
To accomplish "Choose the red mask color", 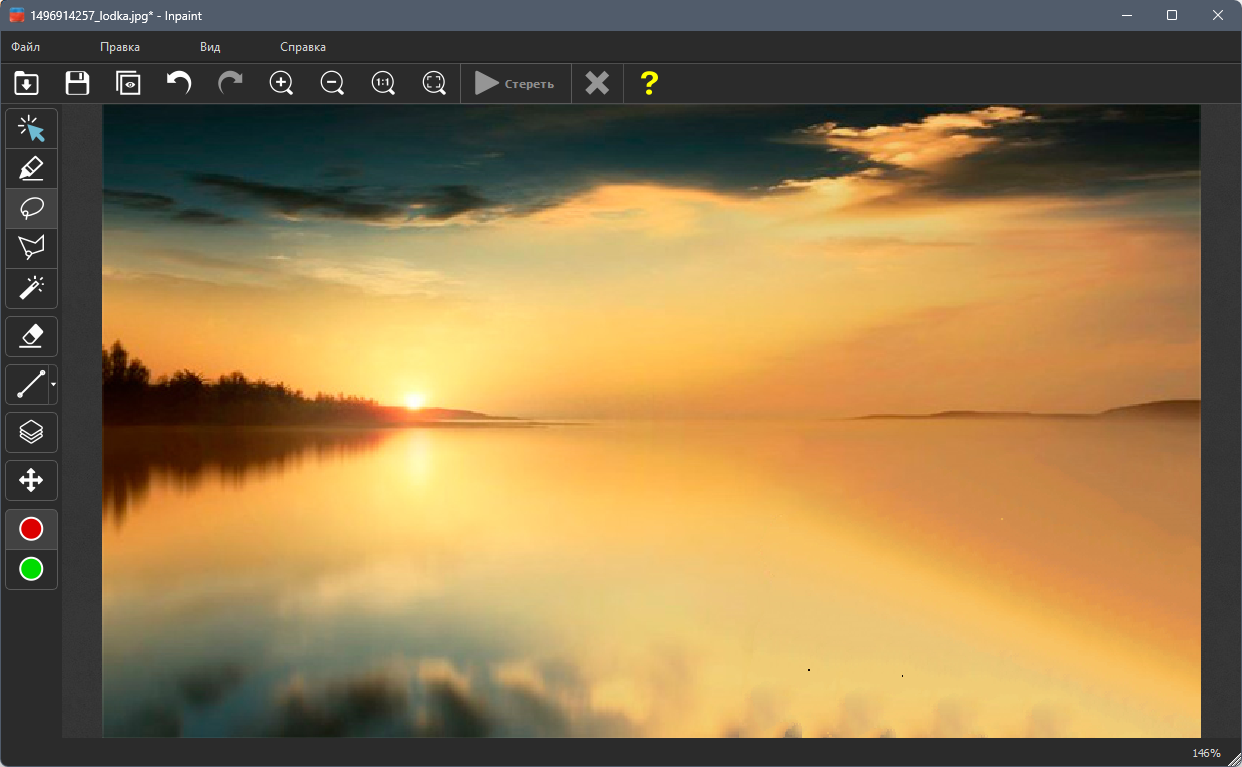I will pyautogui.click(x=32, y=529).
